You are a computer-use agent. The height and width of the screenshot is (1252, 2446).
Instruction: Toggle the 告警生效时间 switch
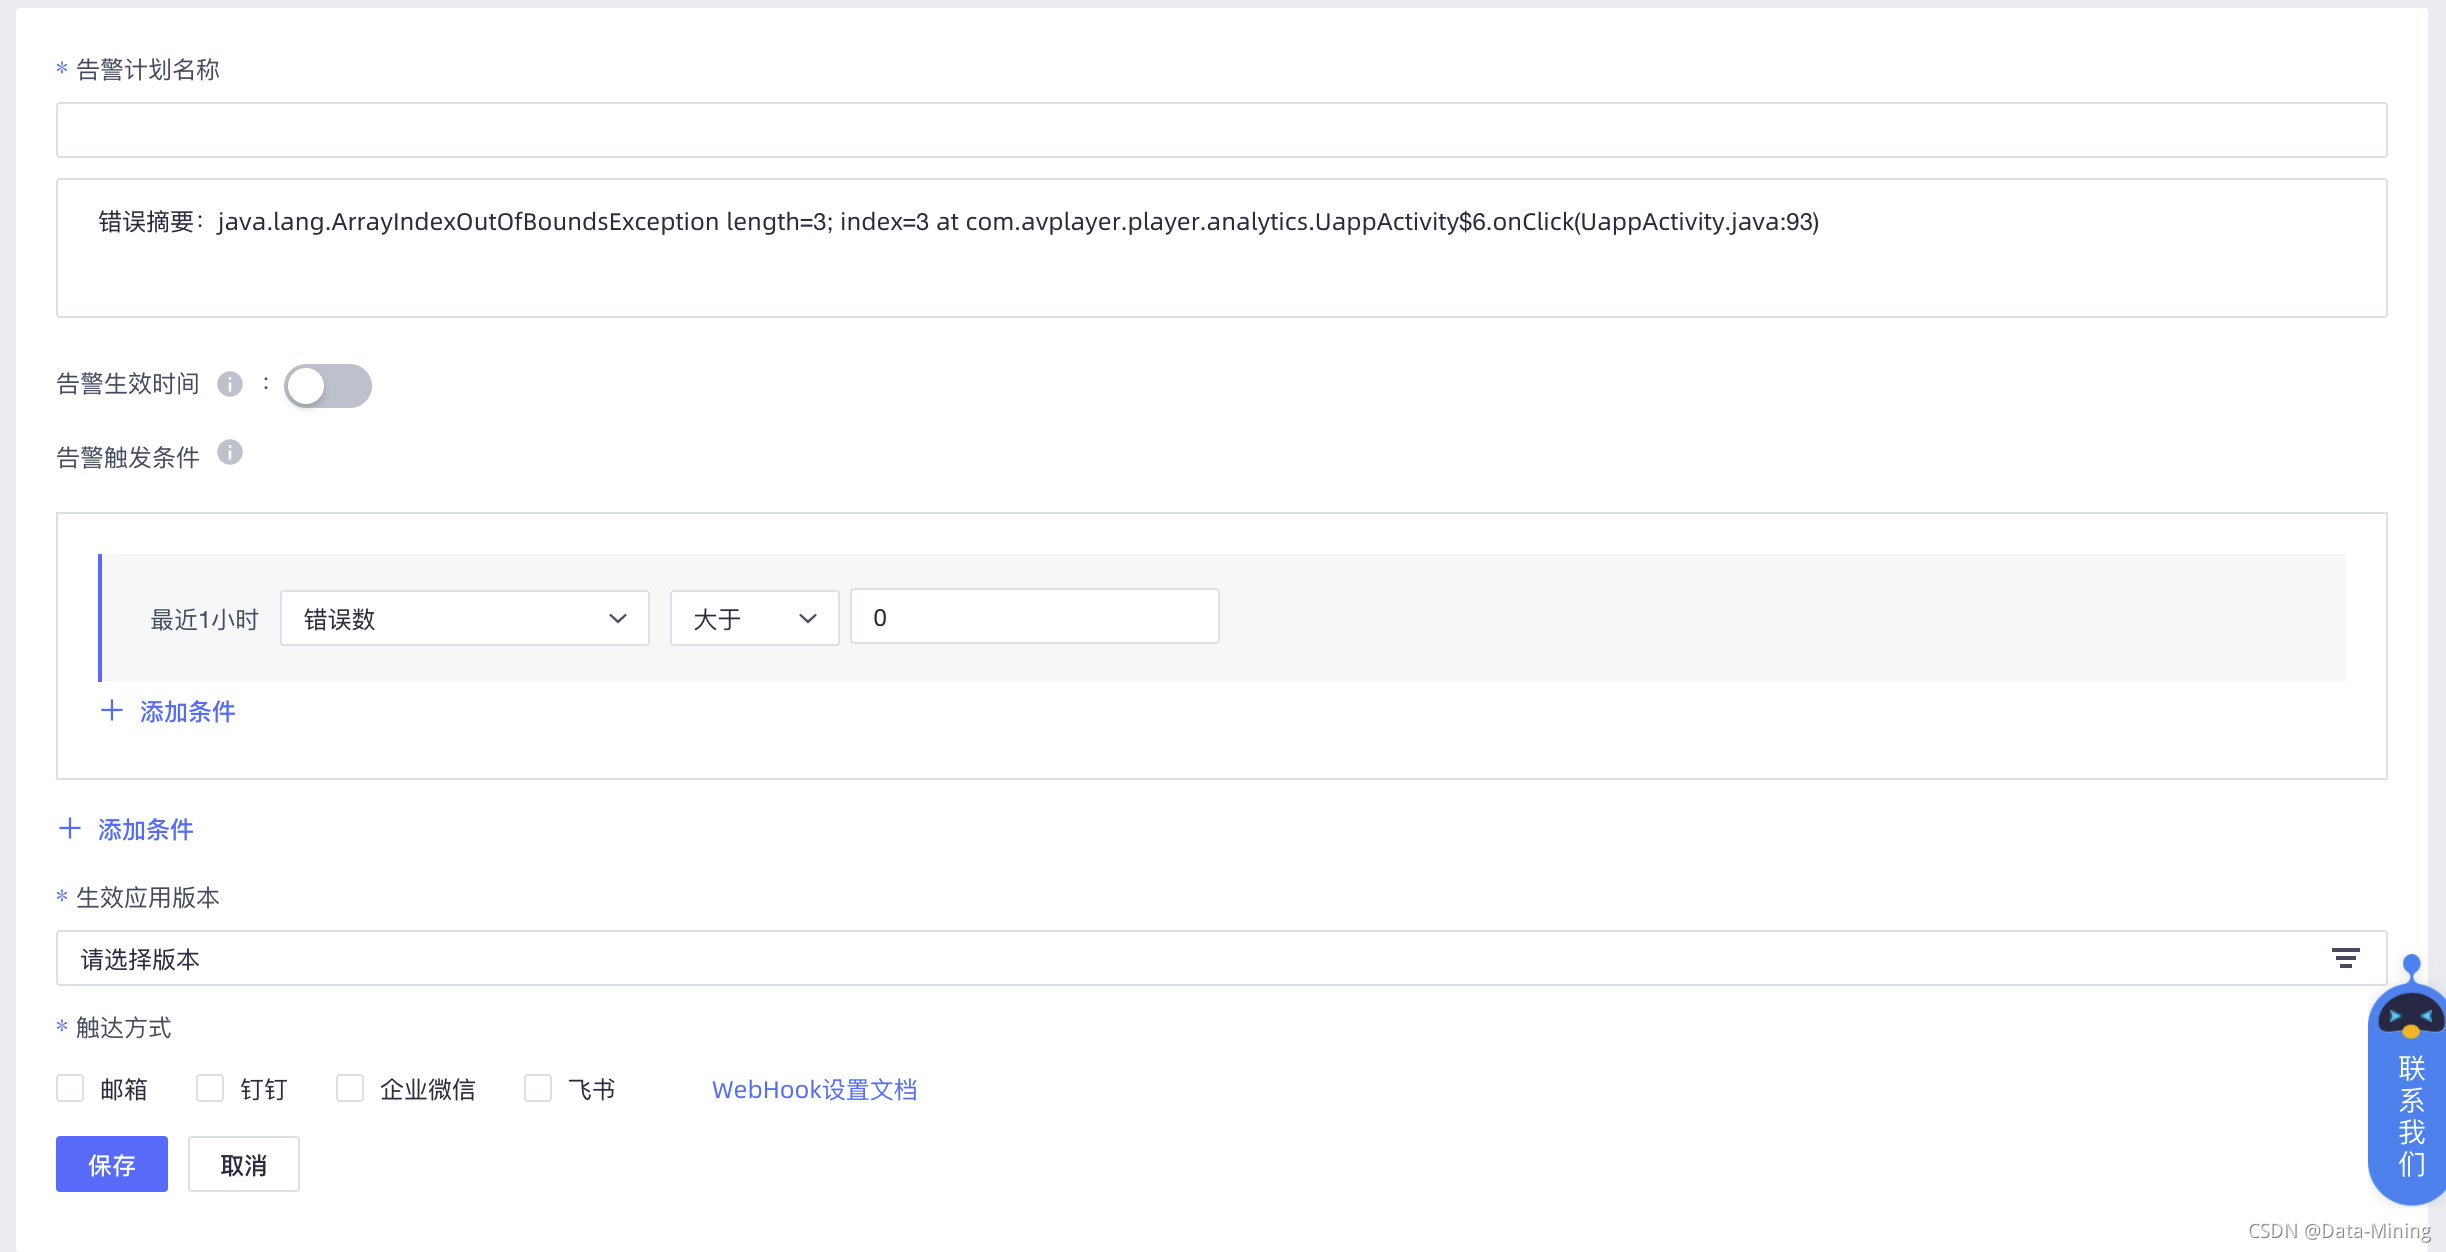[327, 386]
